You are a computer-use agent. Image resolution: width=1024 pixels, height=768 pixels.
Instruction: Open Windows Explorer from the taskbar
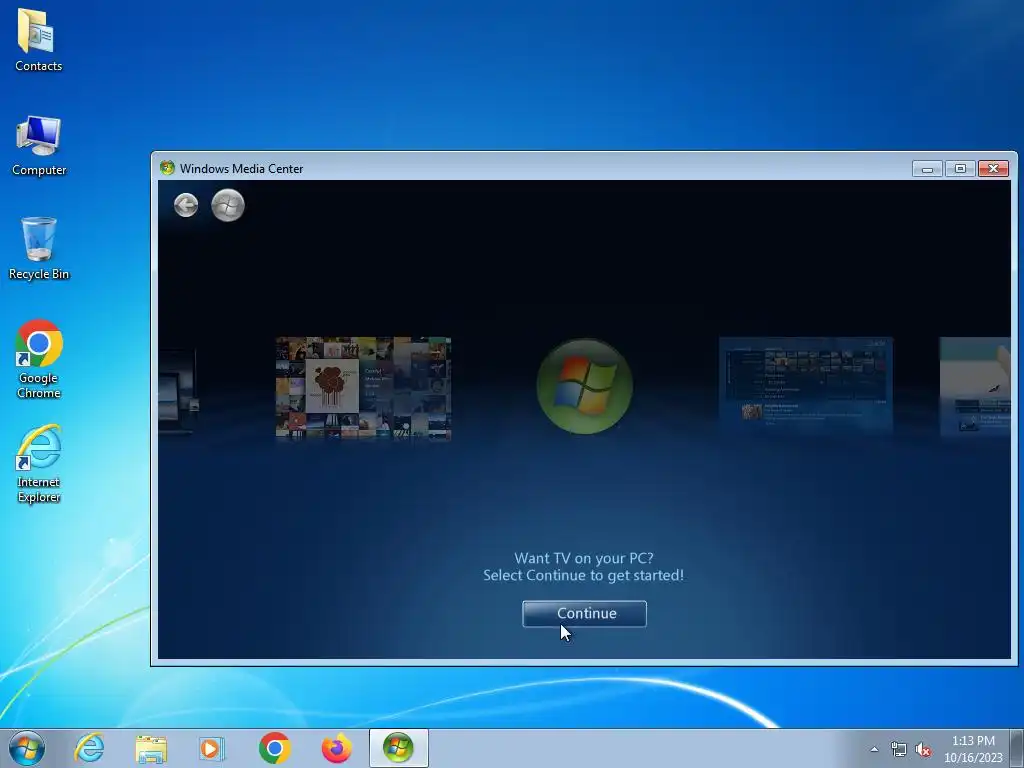[151, 748]
